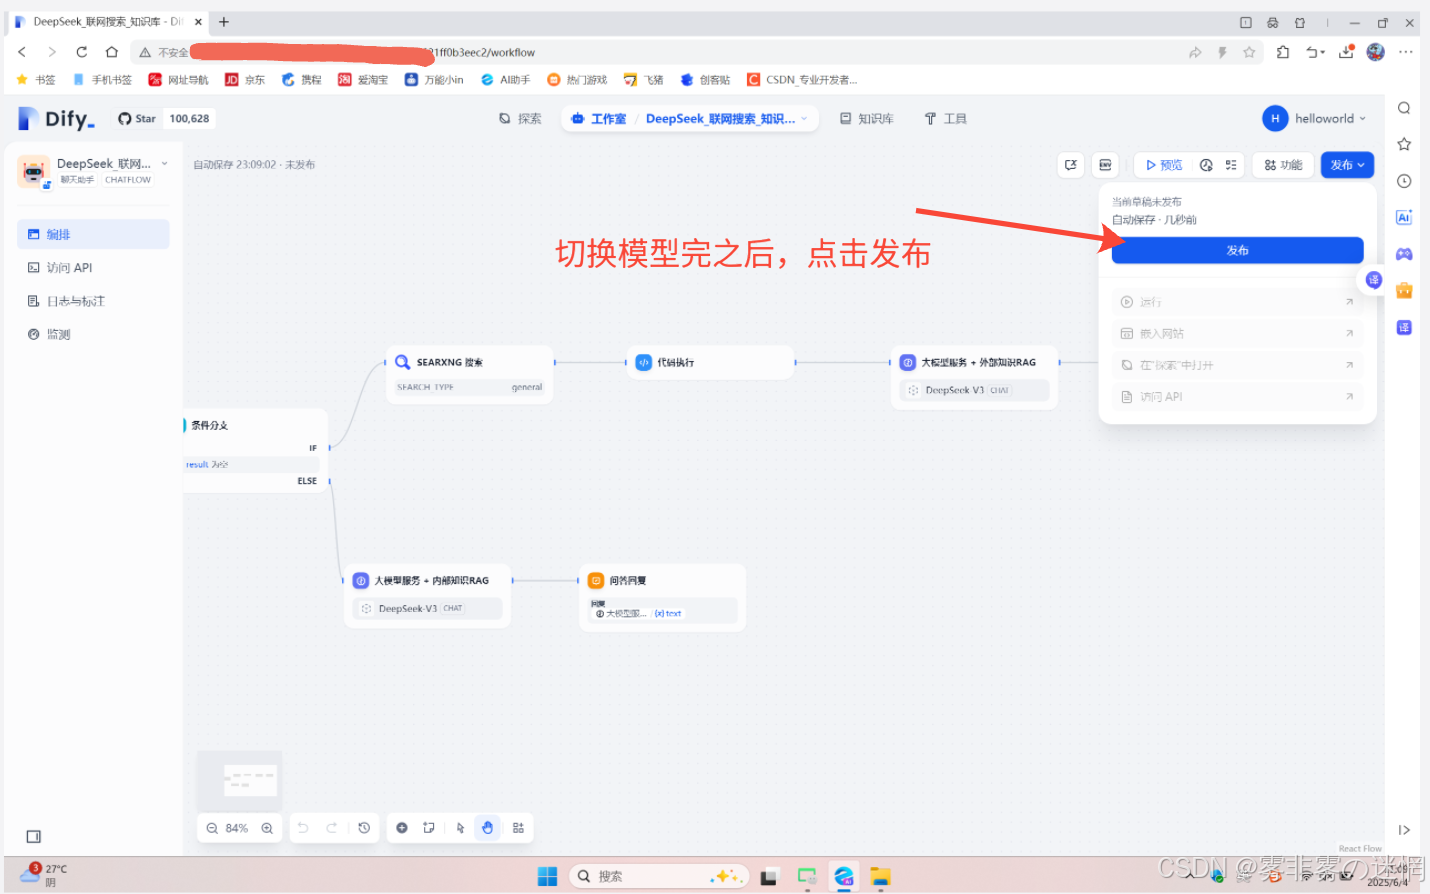Screen dimensions: 1430x894
Task: Select the 代码执行 code node
Action: [710, 362]
